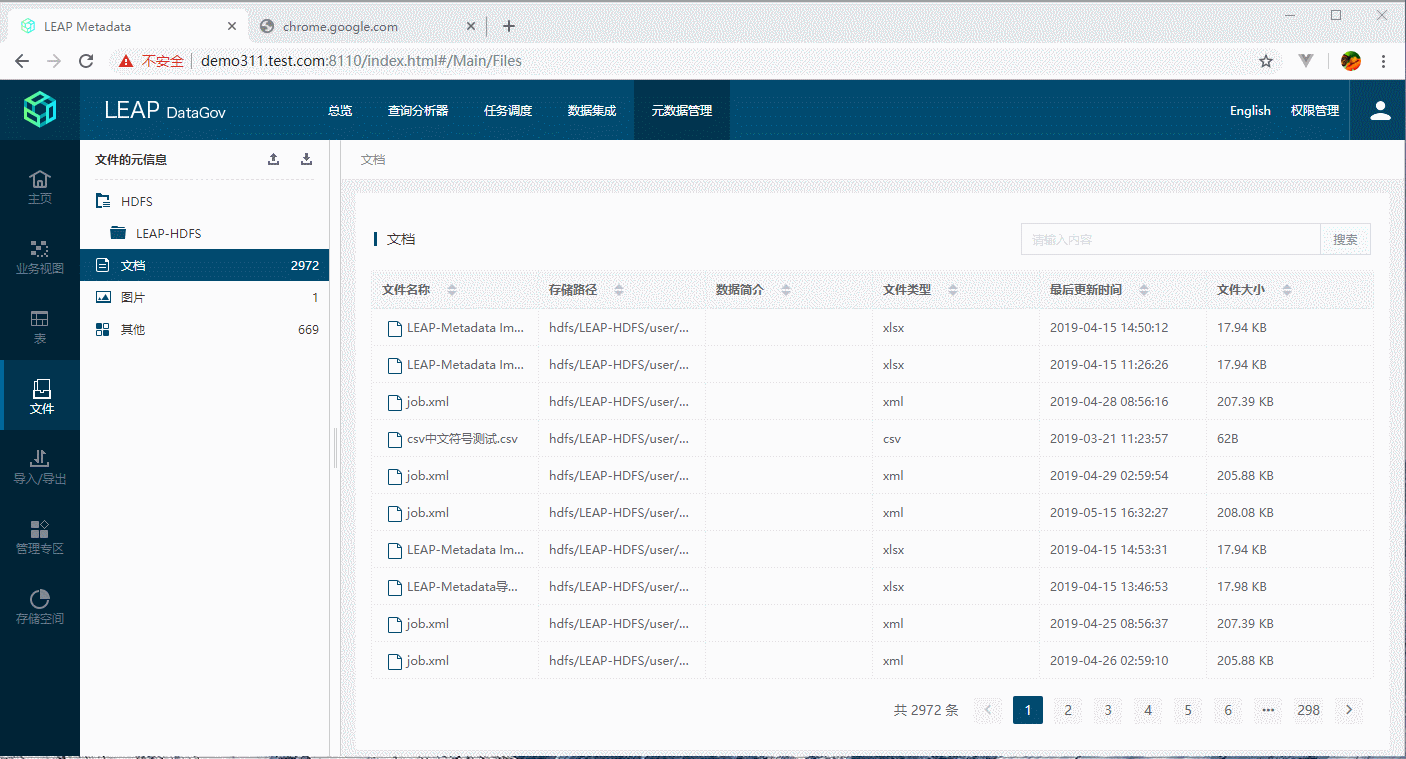The height and width of the screenshot is (759, 1406).
Task: Open csv中文符号测试.csv file name
Action: pos(462,439)
